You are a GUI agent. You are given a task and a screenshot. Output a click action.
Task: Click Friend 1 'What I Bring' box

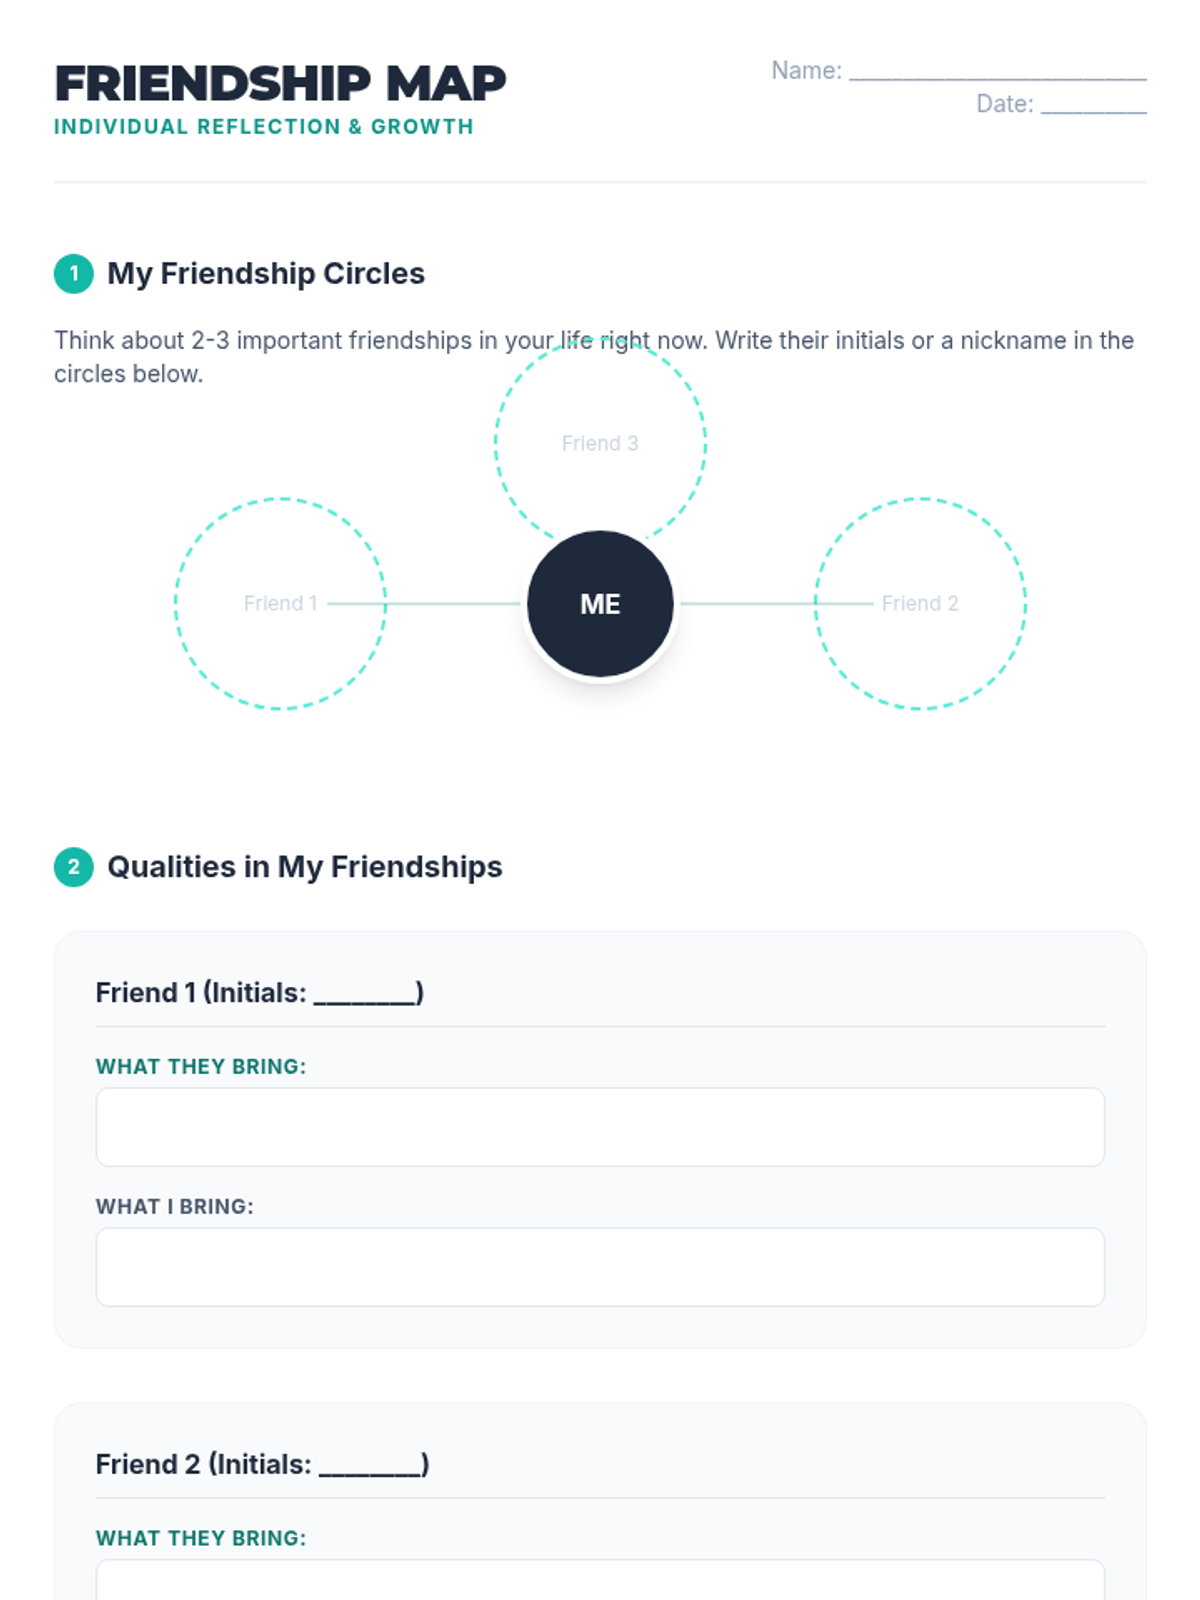click(x=600, y=1267)
